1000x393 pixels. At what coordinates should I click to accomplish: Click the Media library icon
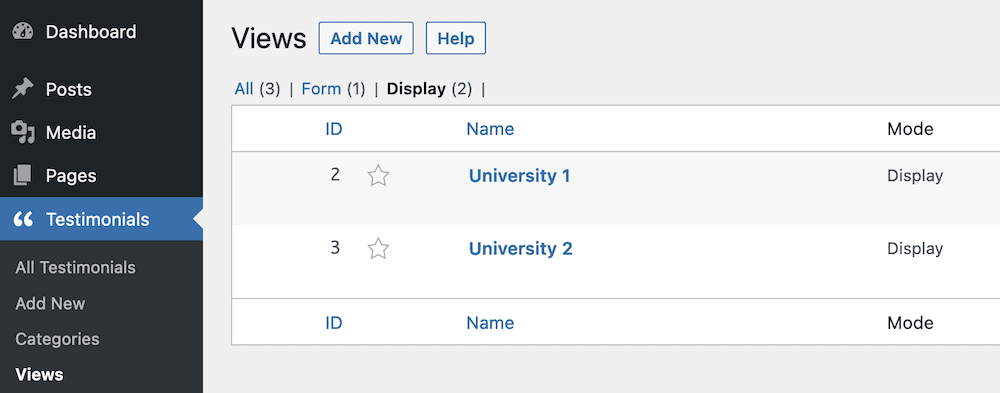[23, 133]
